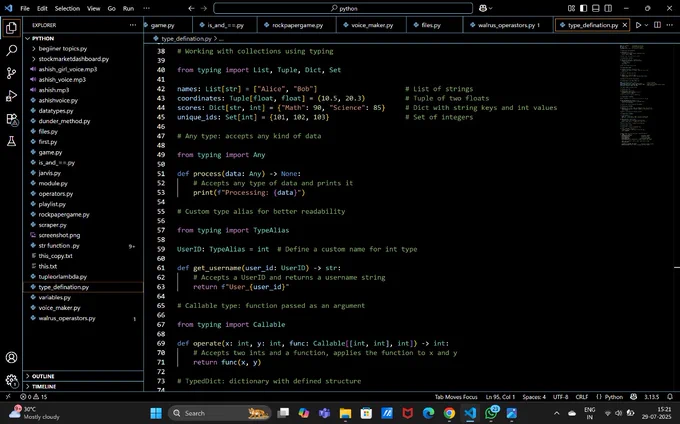Open the Accounts menu icon
The width and height of the screenshot is (680, 424).
point(12,358)
